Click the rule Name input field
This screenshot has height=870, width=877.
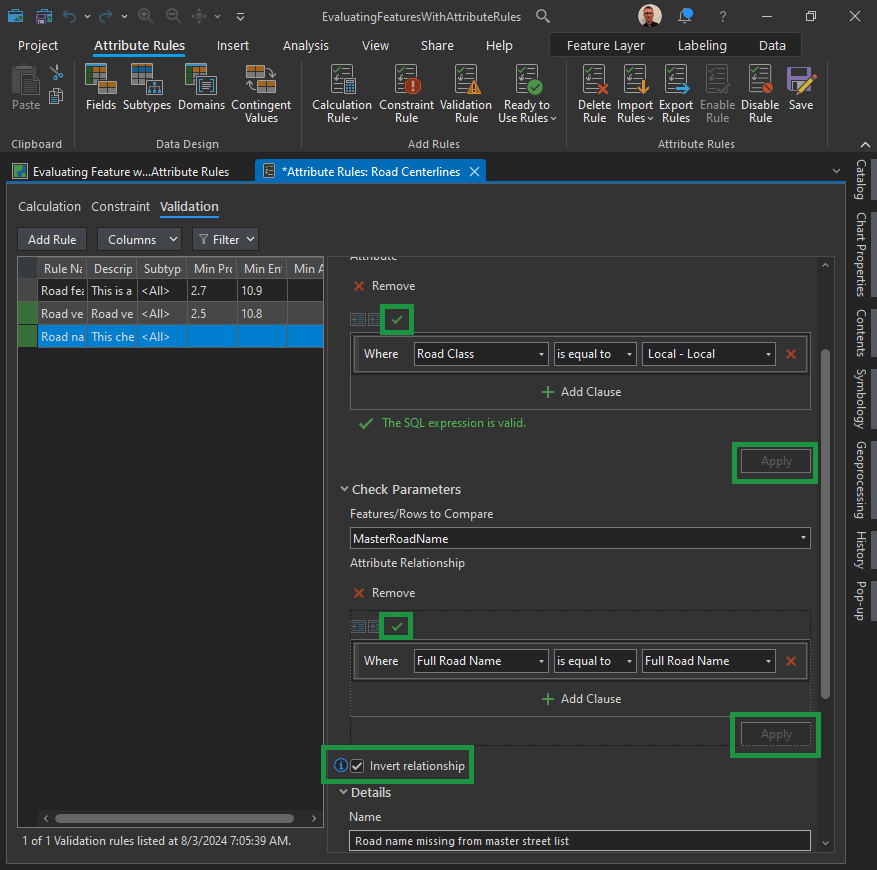coord(580,841)
